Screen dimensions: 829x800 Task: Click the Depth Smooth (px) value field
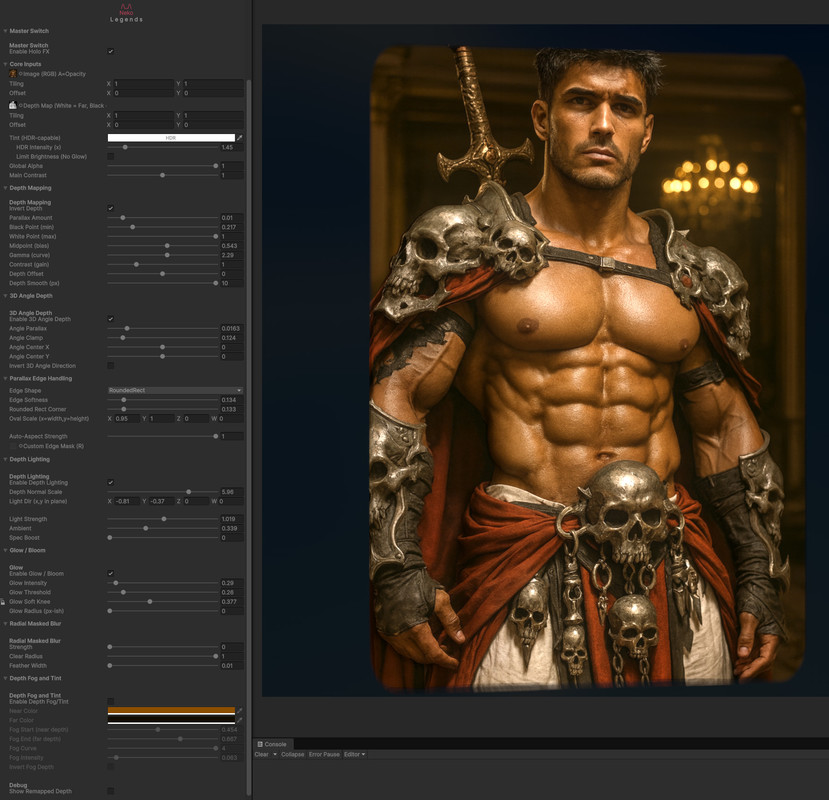pos(232,283)
